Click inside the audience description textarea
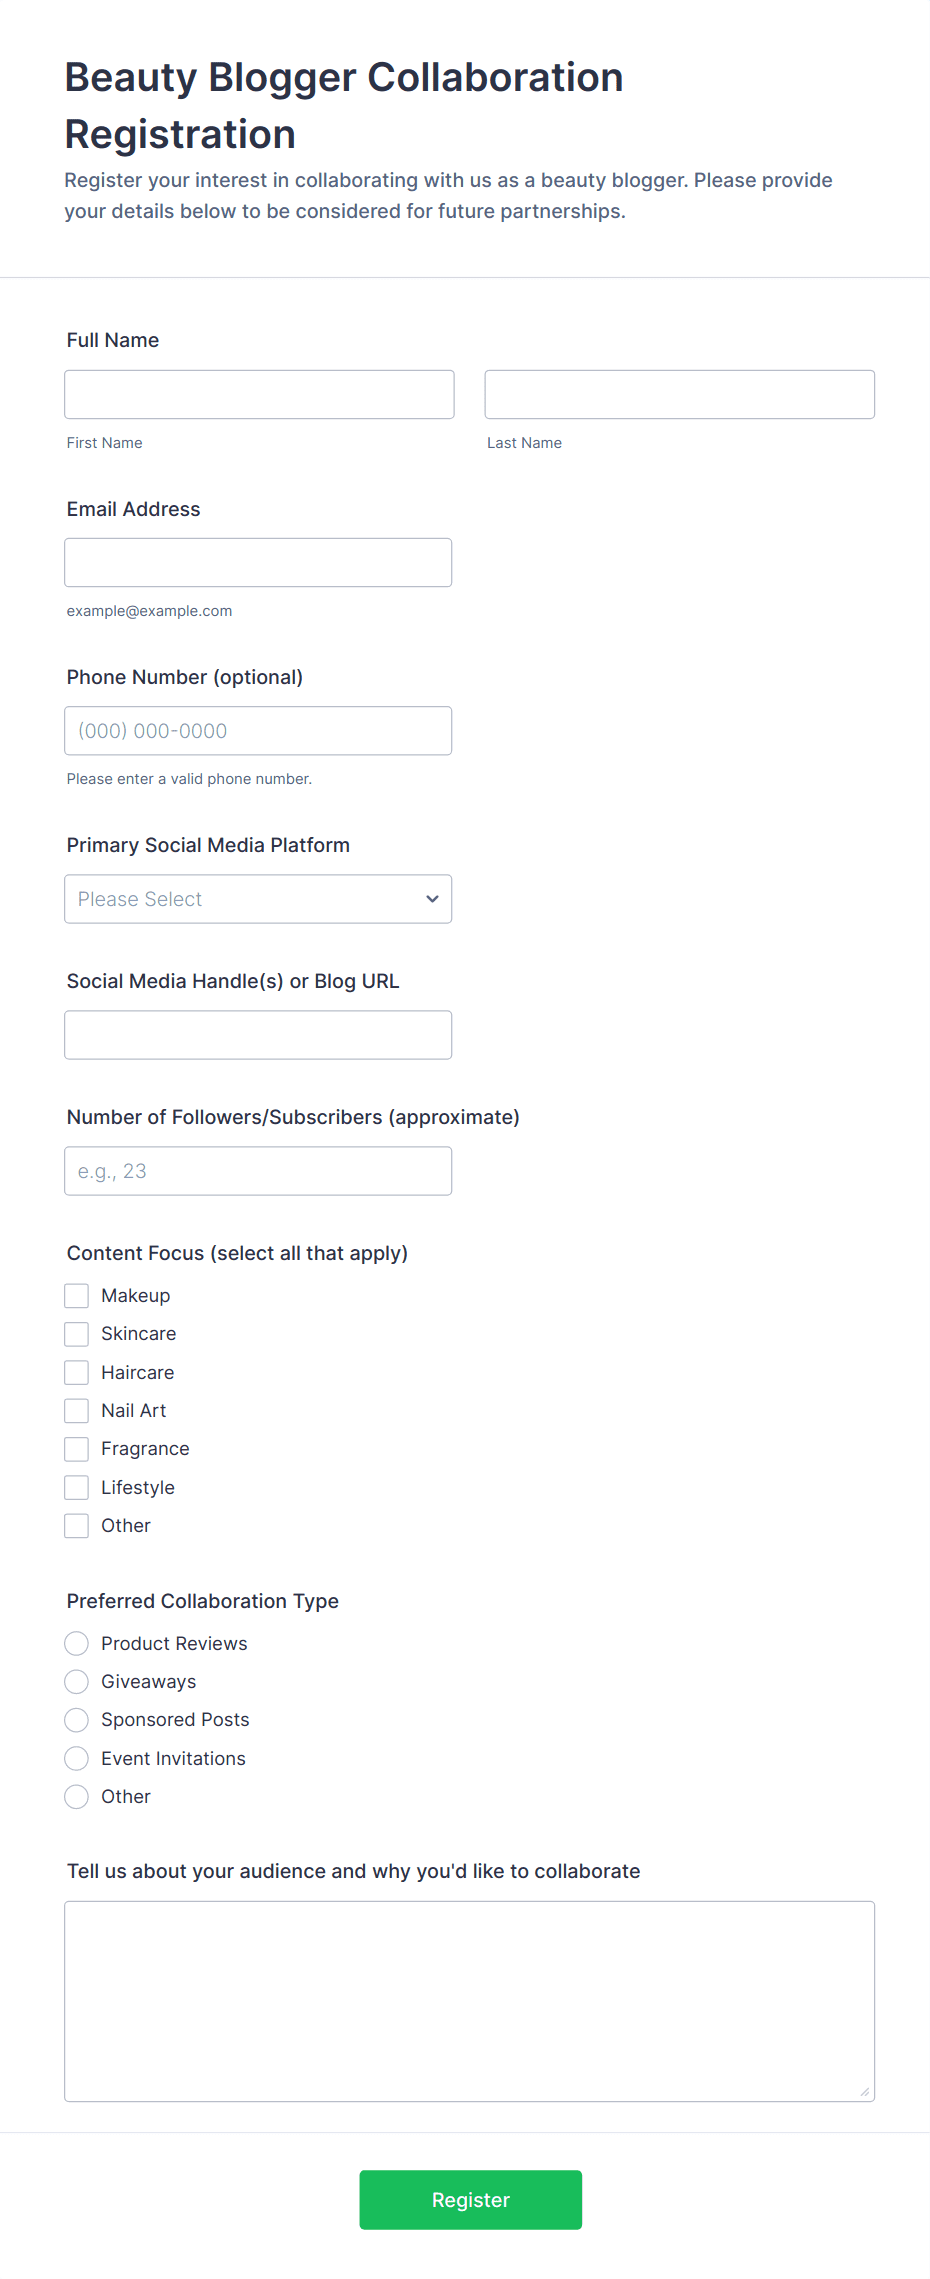 click(468, 2000)
